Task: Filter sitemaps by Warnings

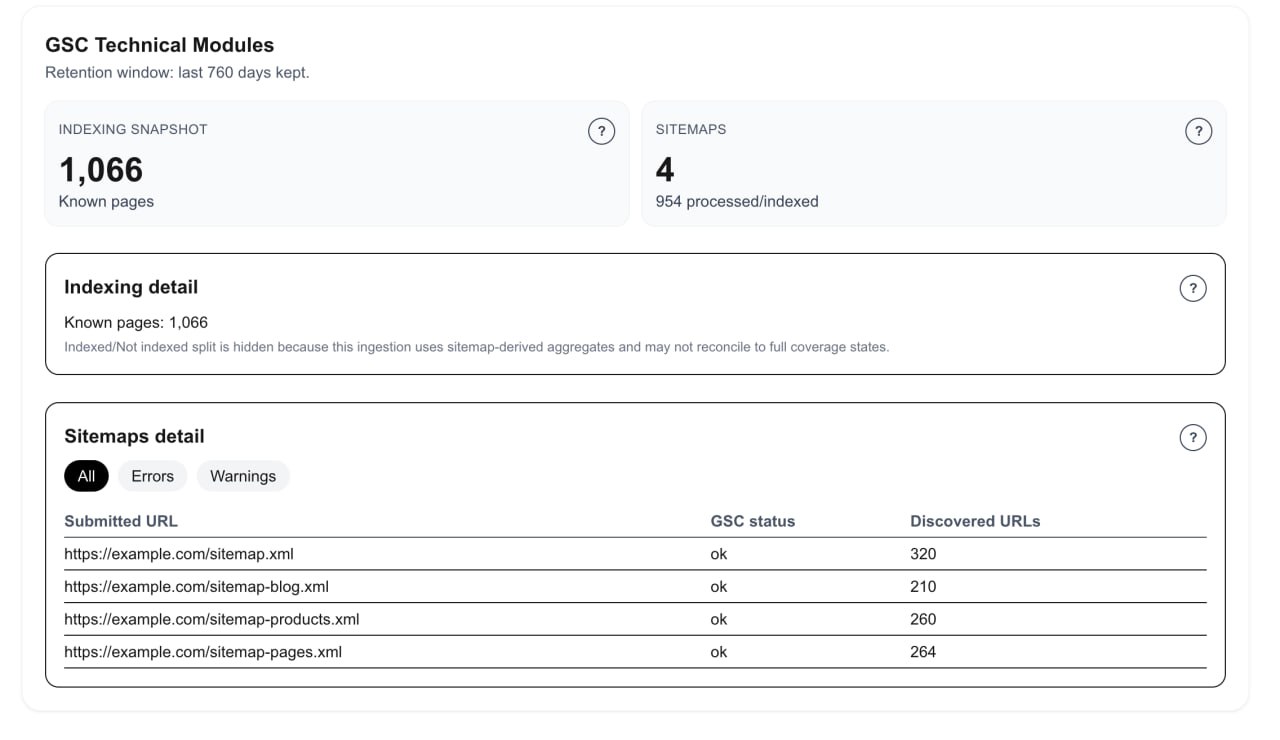Action: [243, 476]
